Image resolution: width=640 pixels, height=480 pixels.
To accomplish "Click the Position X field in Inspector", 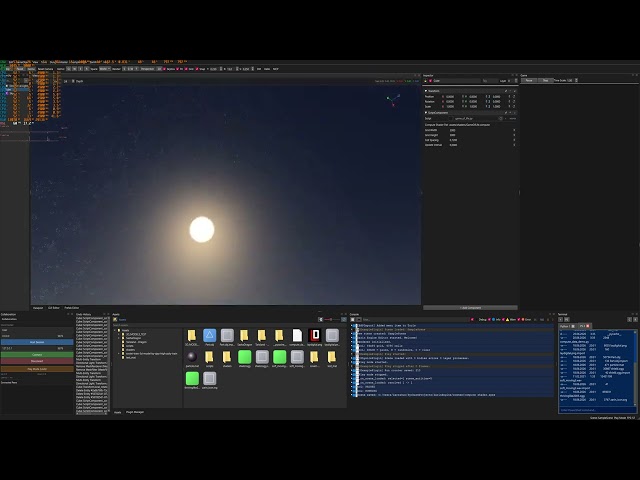I will coord(451,97).
